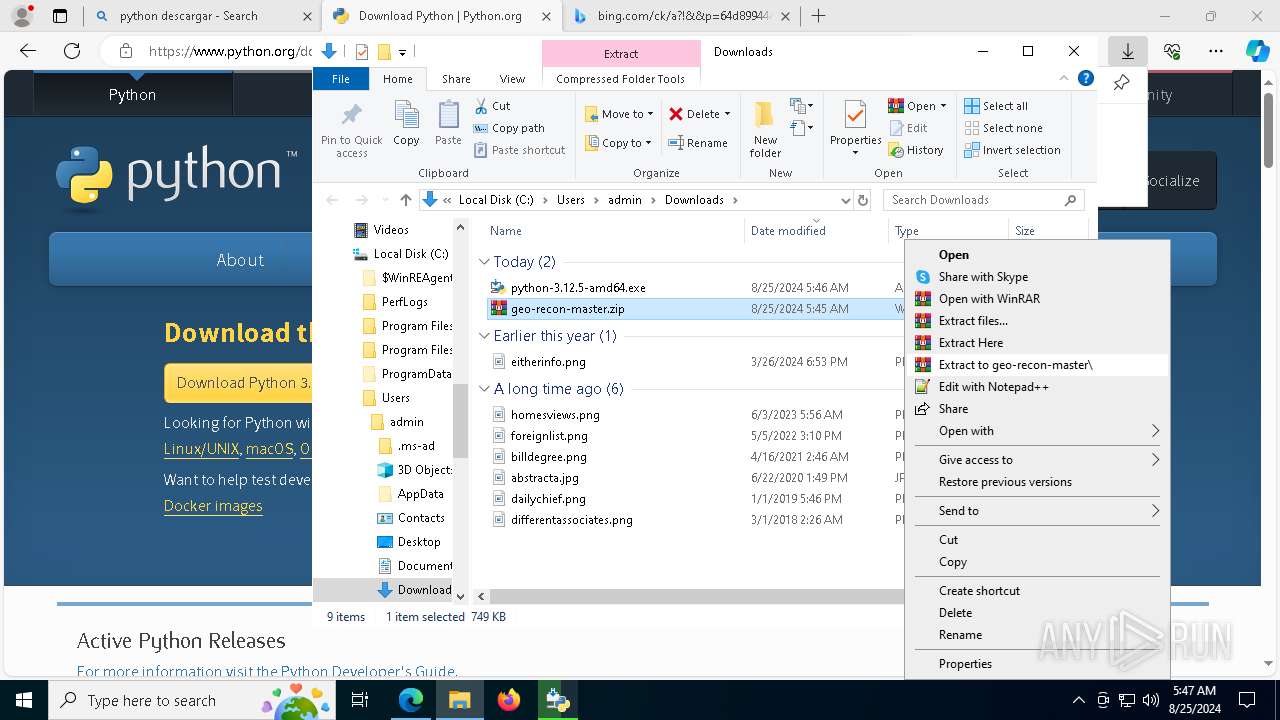Click the browser Downloads toolbar icon
Viewport: 1280px width, 720px height.
1127,51
